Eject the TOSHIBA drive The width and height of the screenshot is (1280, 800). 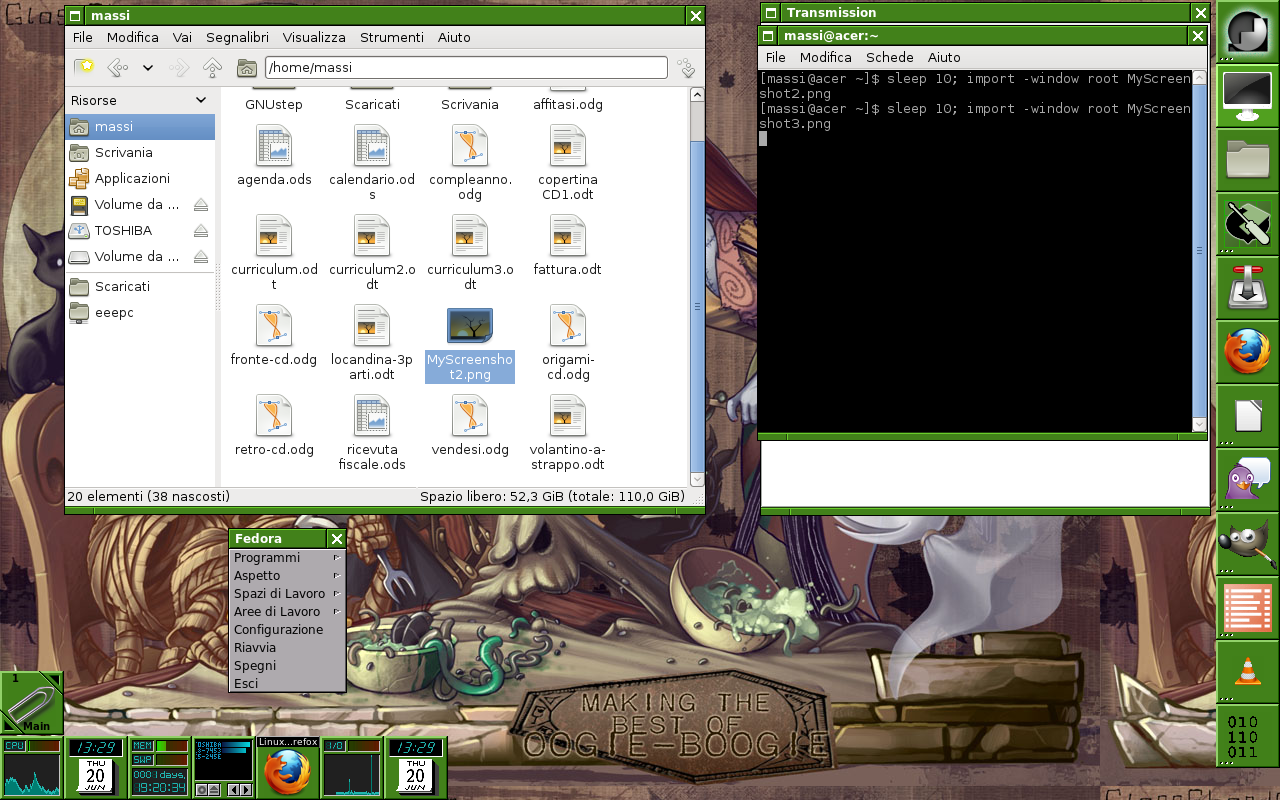(x=200, y=230)
